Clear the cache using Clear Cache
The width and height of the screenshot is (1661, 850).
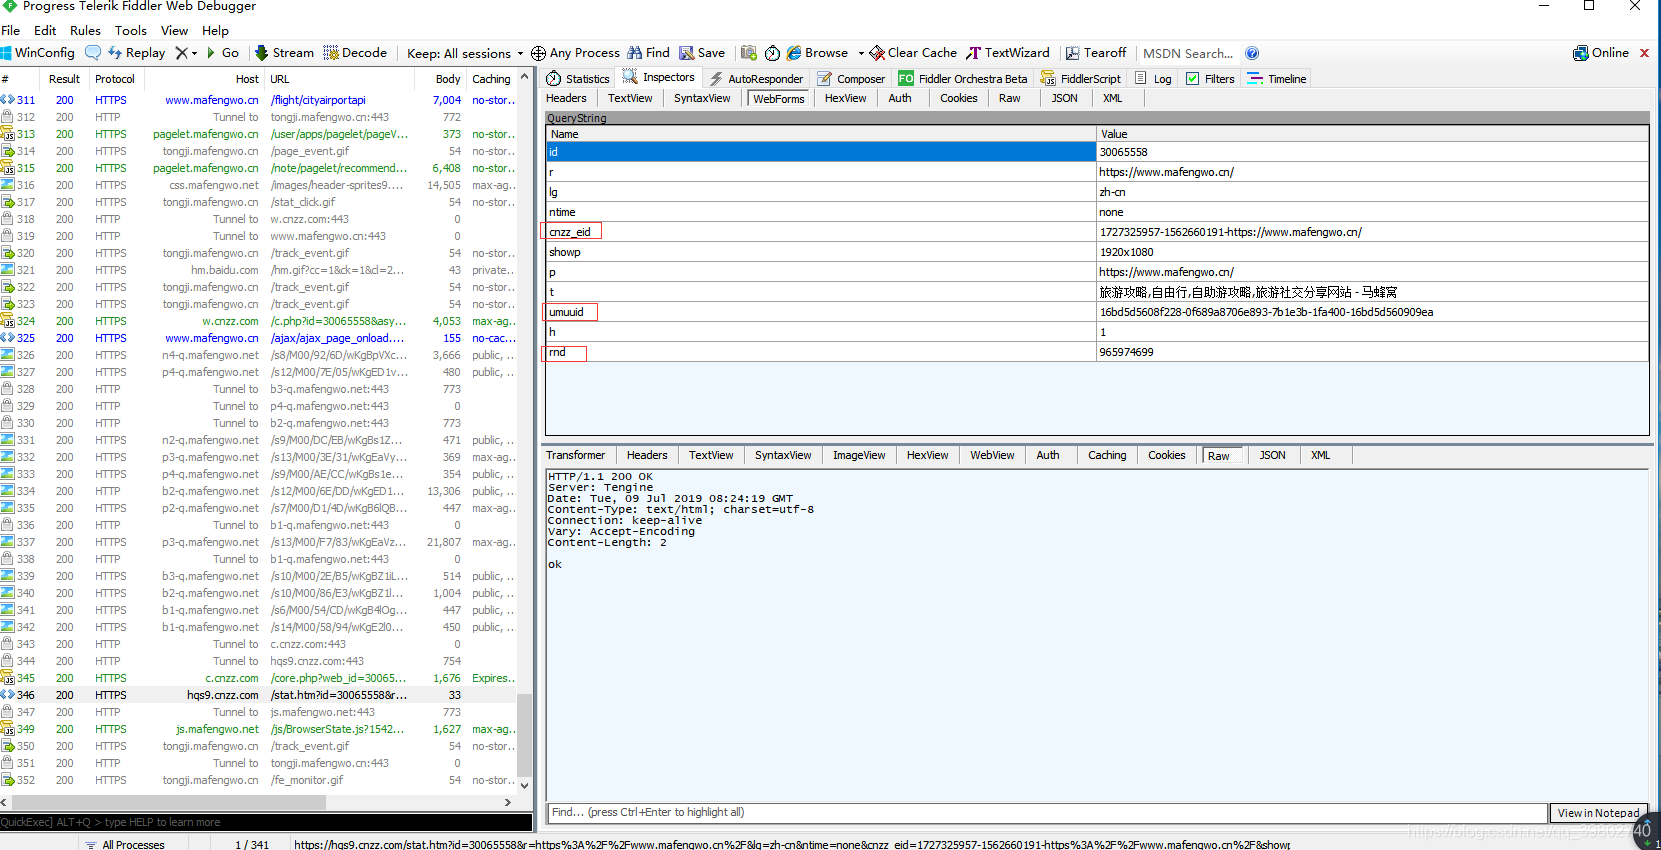[913, 53]
